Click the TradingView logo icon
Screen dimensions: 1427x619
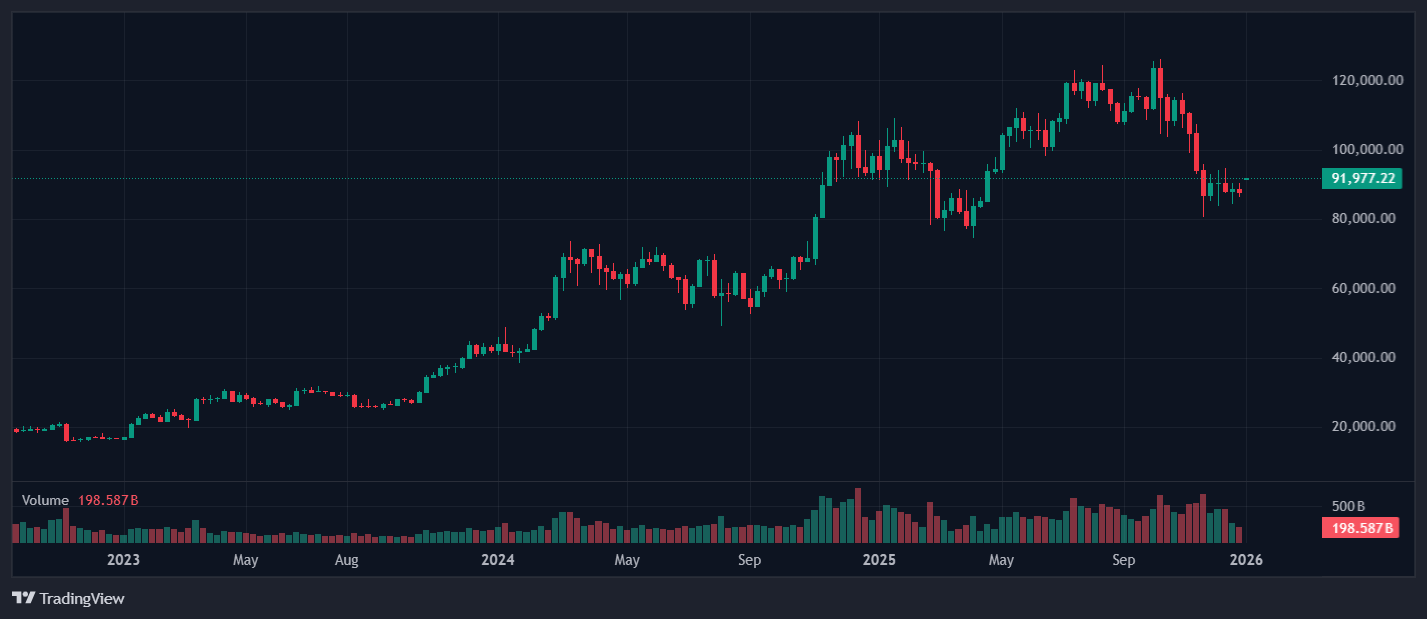tap(23, 598)
